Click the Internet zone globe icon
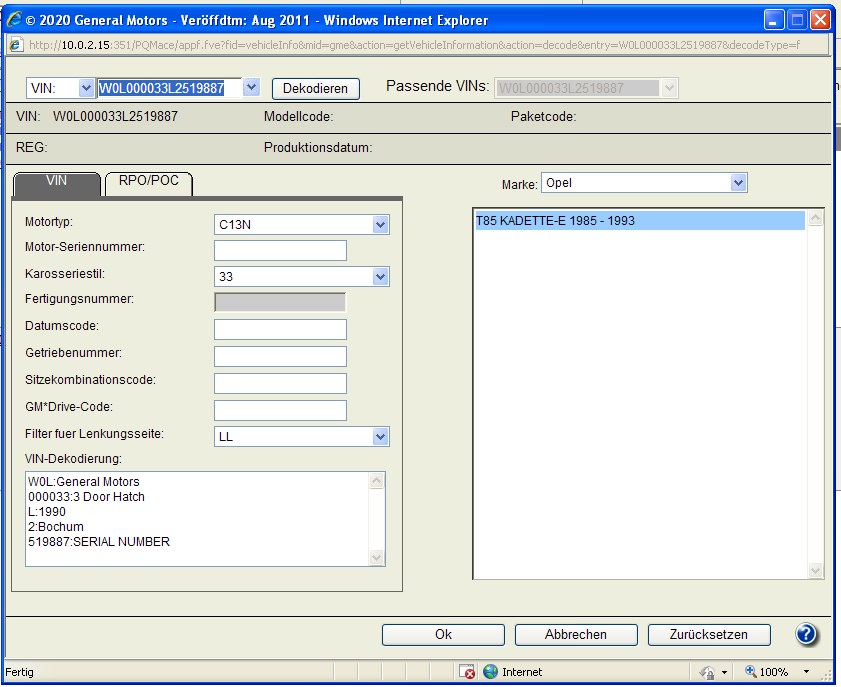Image resolution: width=841 pixels, height=687 pixels. [x=490, y=672]
